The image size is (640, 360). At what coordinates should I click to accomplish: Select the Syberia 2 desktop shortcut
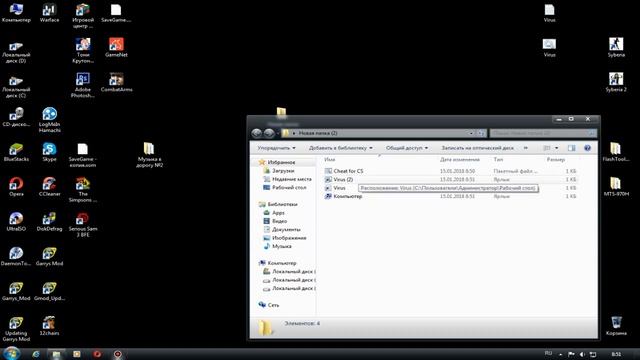click(x=616, y=82)
